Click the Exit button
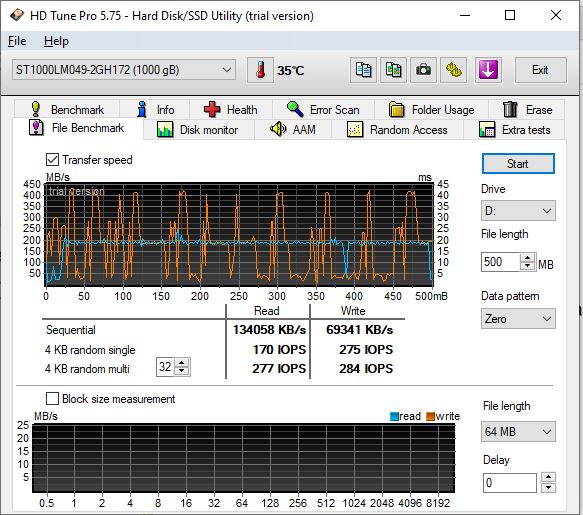Viewport: 583px width, 515px height. pos(541,70)
